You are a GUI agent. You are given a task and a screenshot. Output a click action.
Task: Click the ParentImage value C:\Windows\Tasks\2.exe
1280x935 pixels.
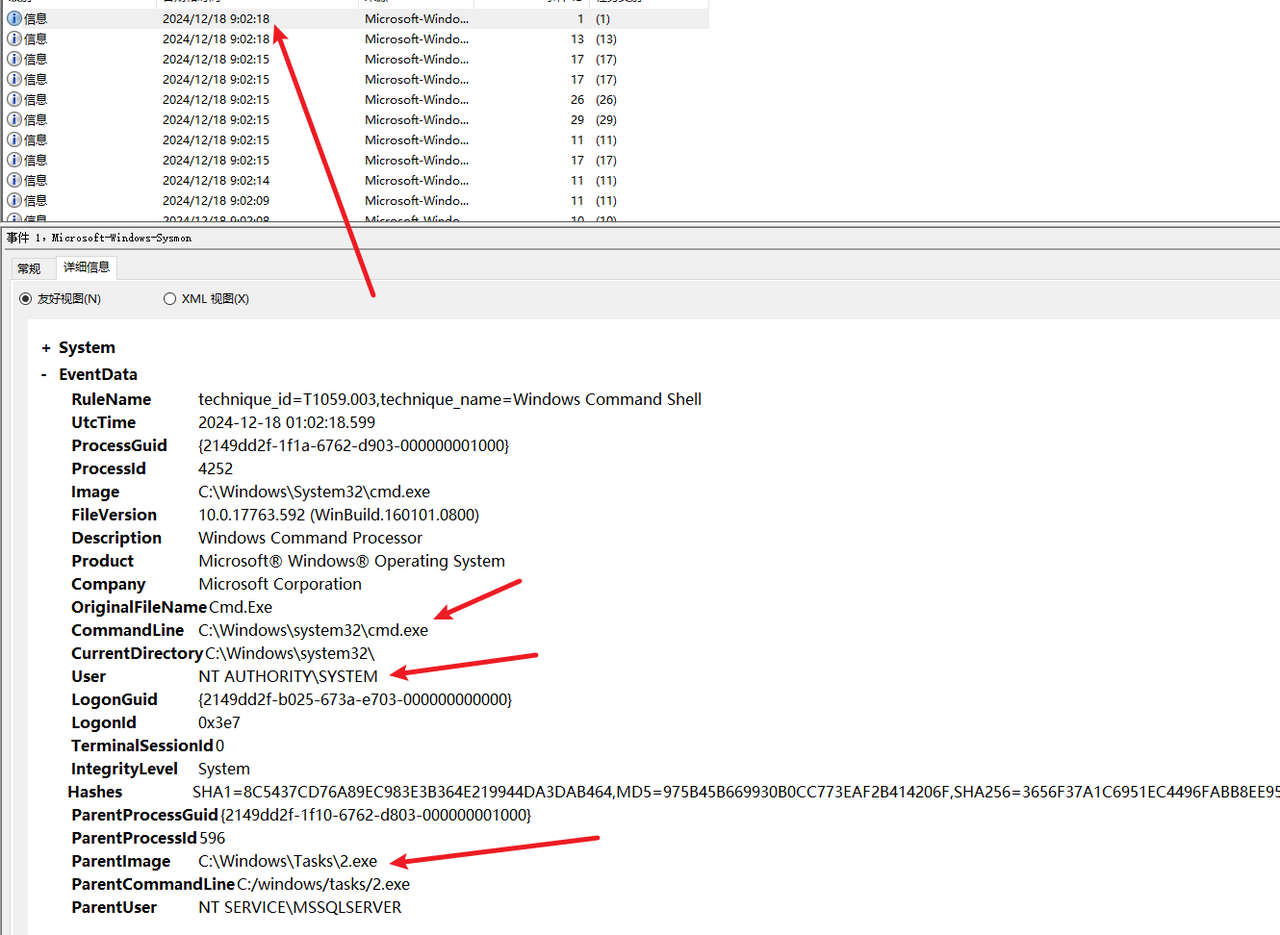(x=288, y=861)
